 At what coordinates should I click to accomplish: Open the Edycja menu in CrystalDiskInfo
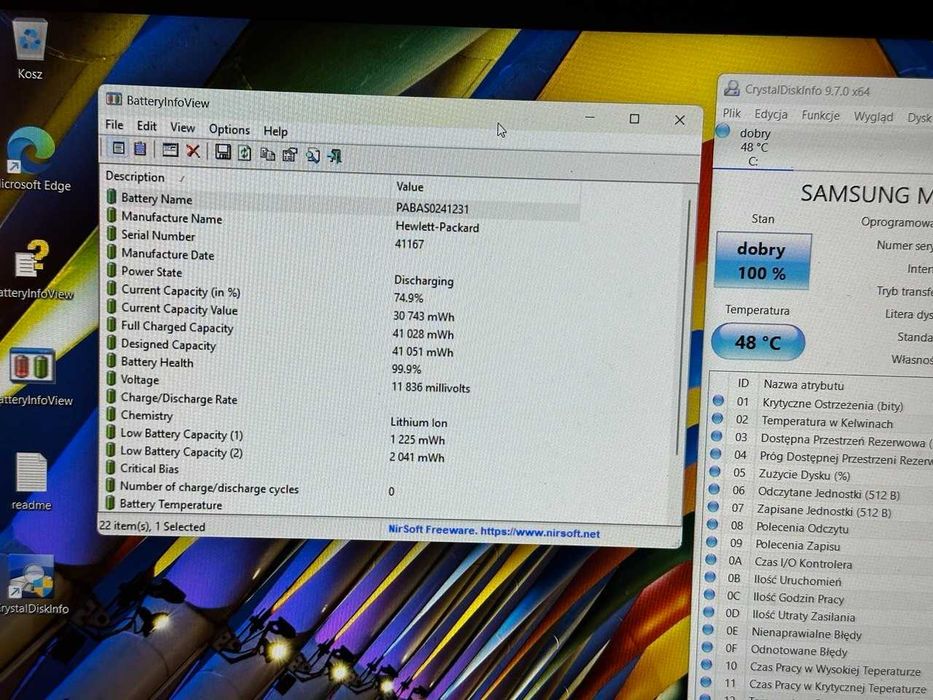point(771,114)
